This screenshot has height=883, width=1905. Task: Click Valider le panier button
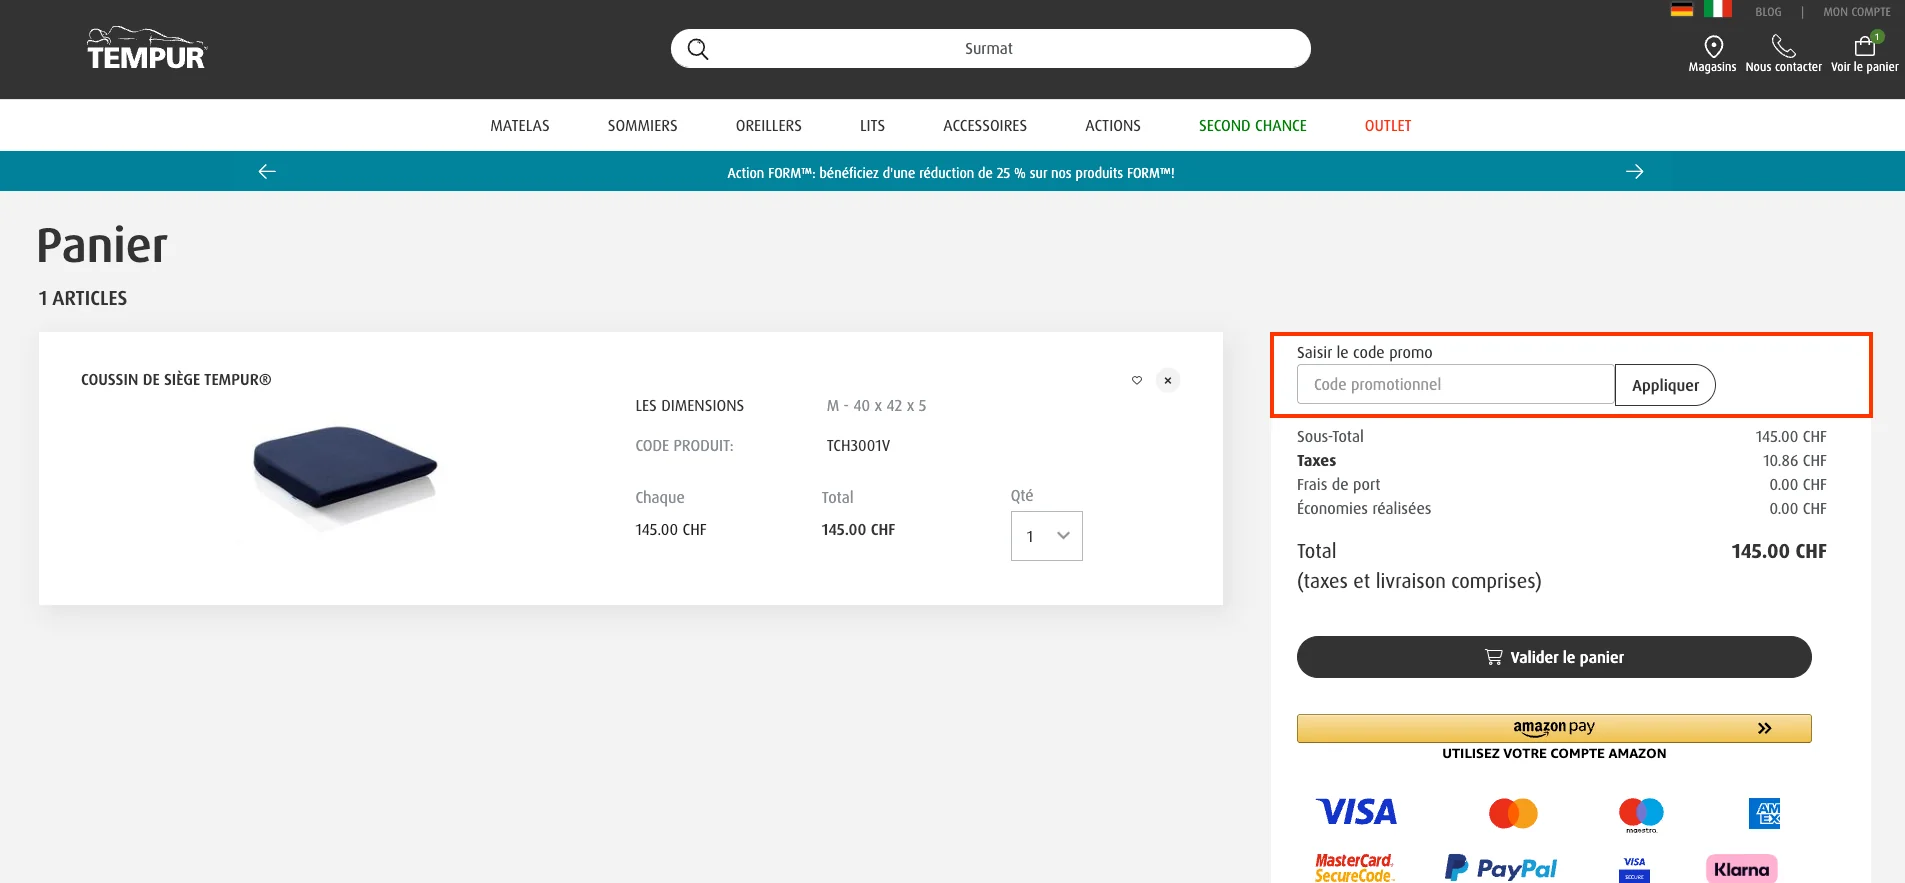(x=1554, y=657)
